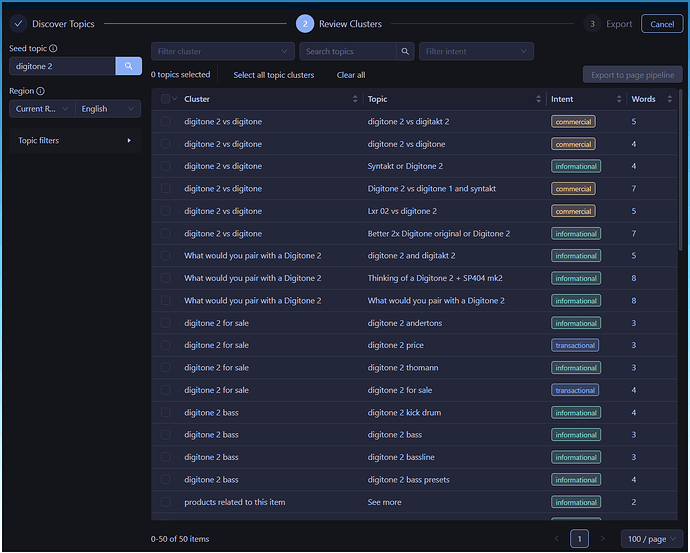The height and width of the screenshot is (553, 690).
Task: Tick the select-all checkbox in table header
Action: point(165,99)
